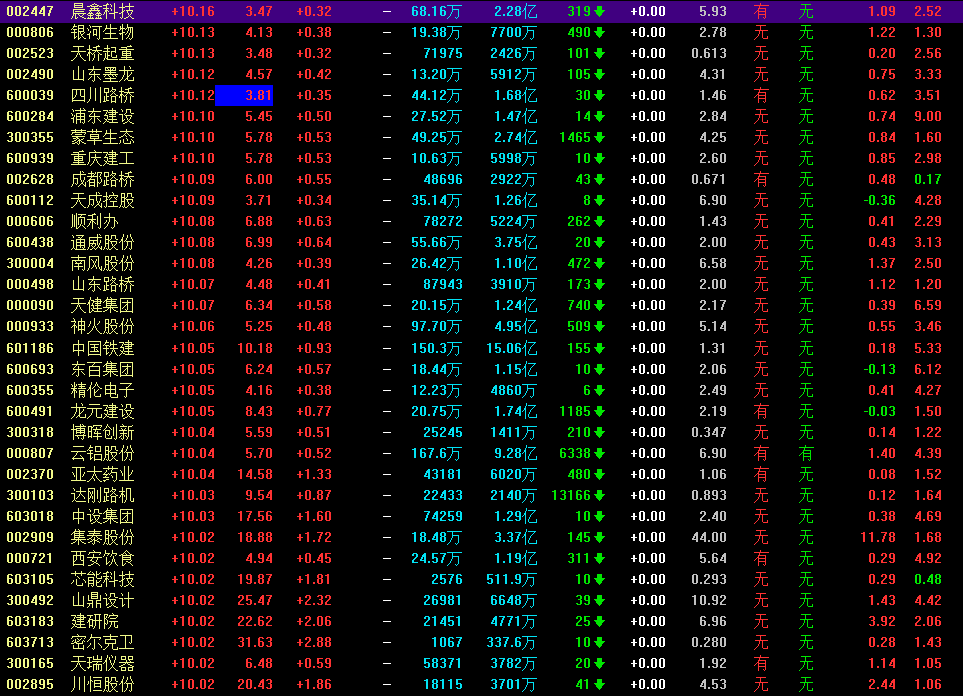Select 天健集团 stock name
This screenshot has width=963, height=696.
[x=102, y=305]
